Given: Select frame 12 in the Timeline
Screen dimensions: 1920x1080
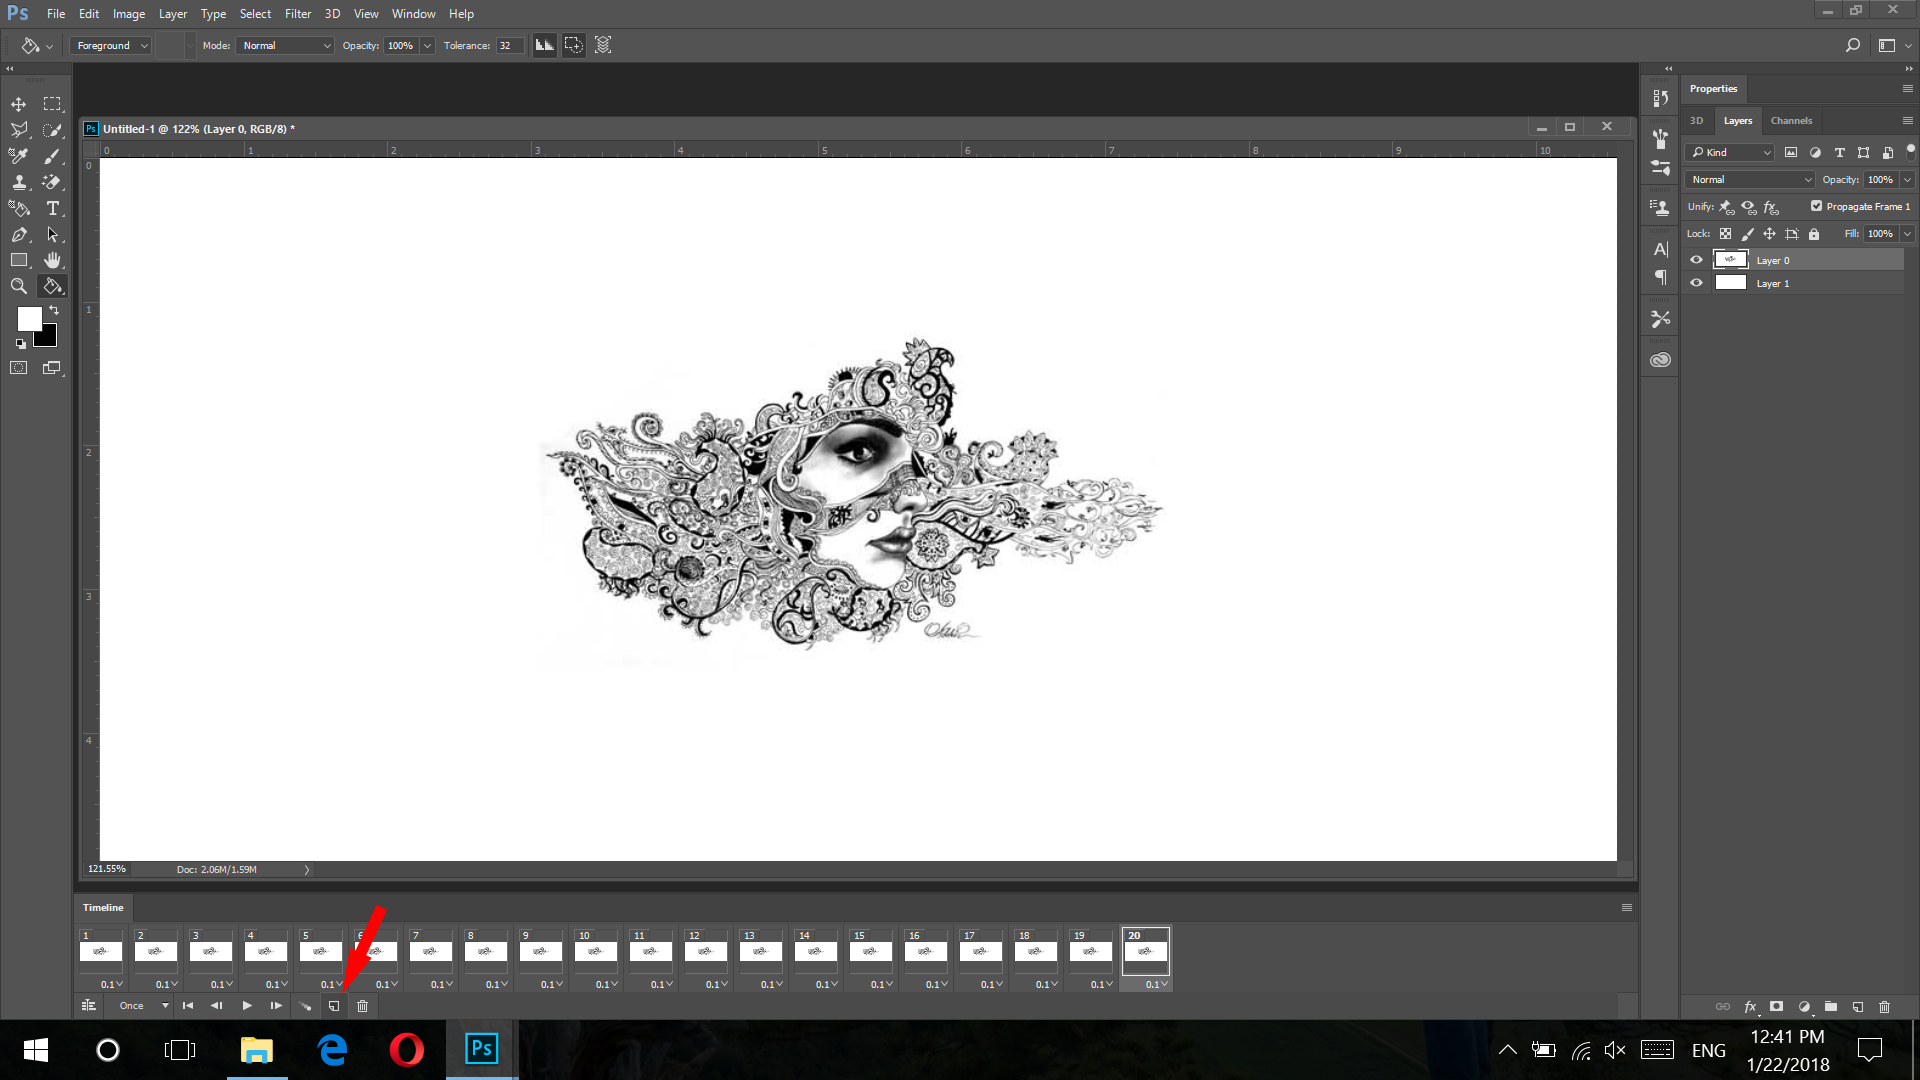Looking at the screenshot, I should pyautogui.click(x=705, y=951).
